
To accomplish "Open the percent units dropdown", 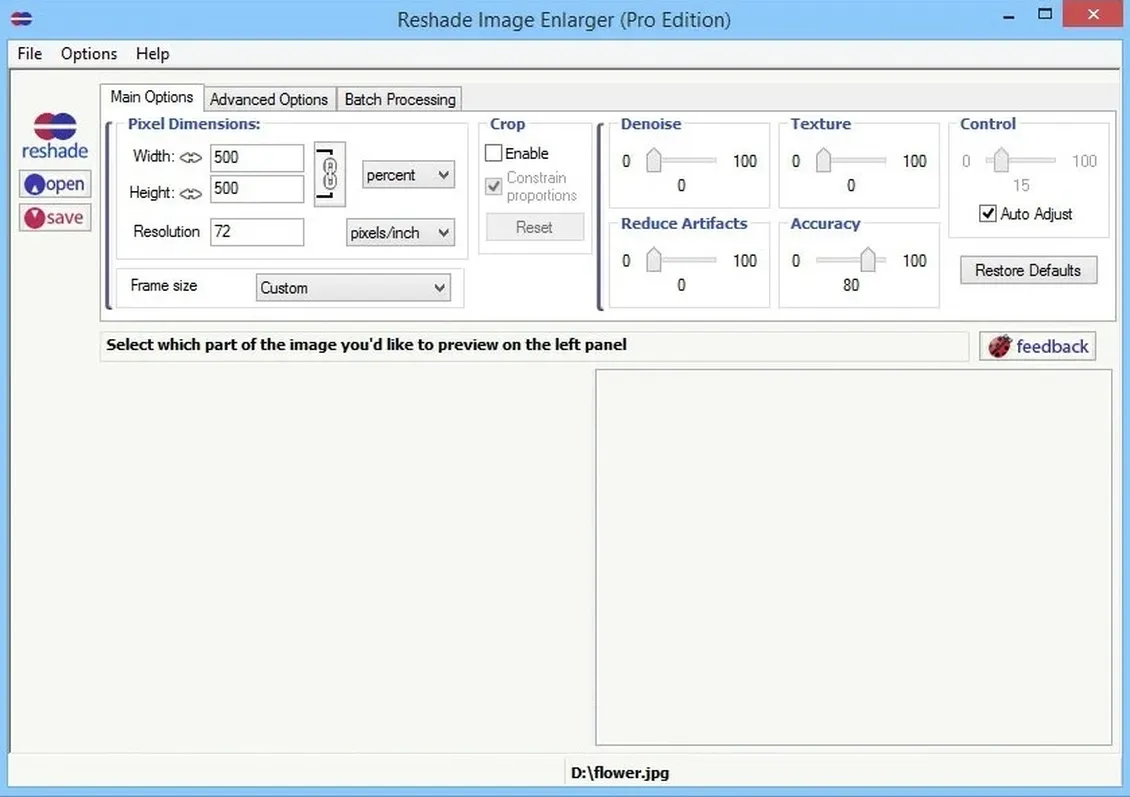I will [x=408, y=175].
